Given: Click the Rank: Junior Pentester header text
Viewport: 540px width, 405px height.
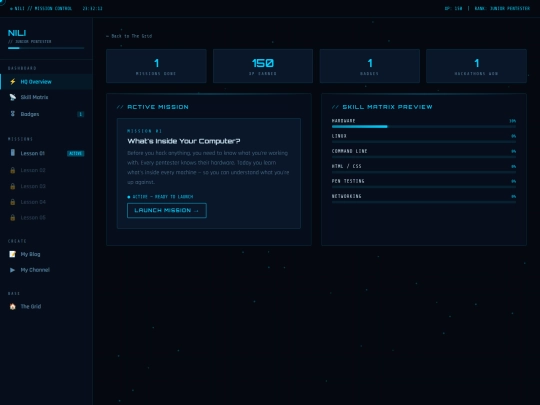Looking at the screenshot, I should [502, 8].
